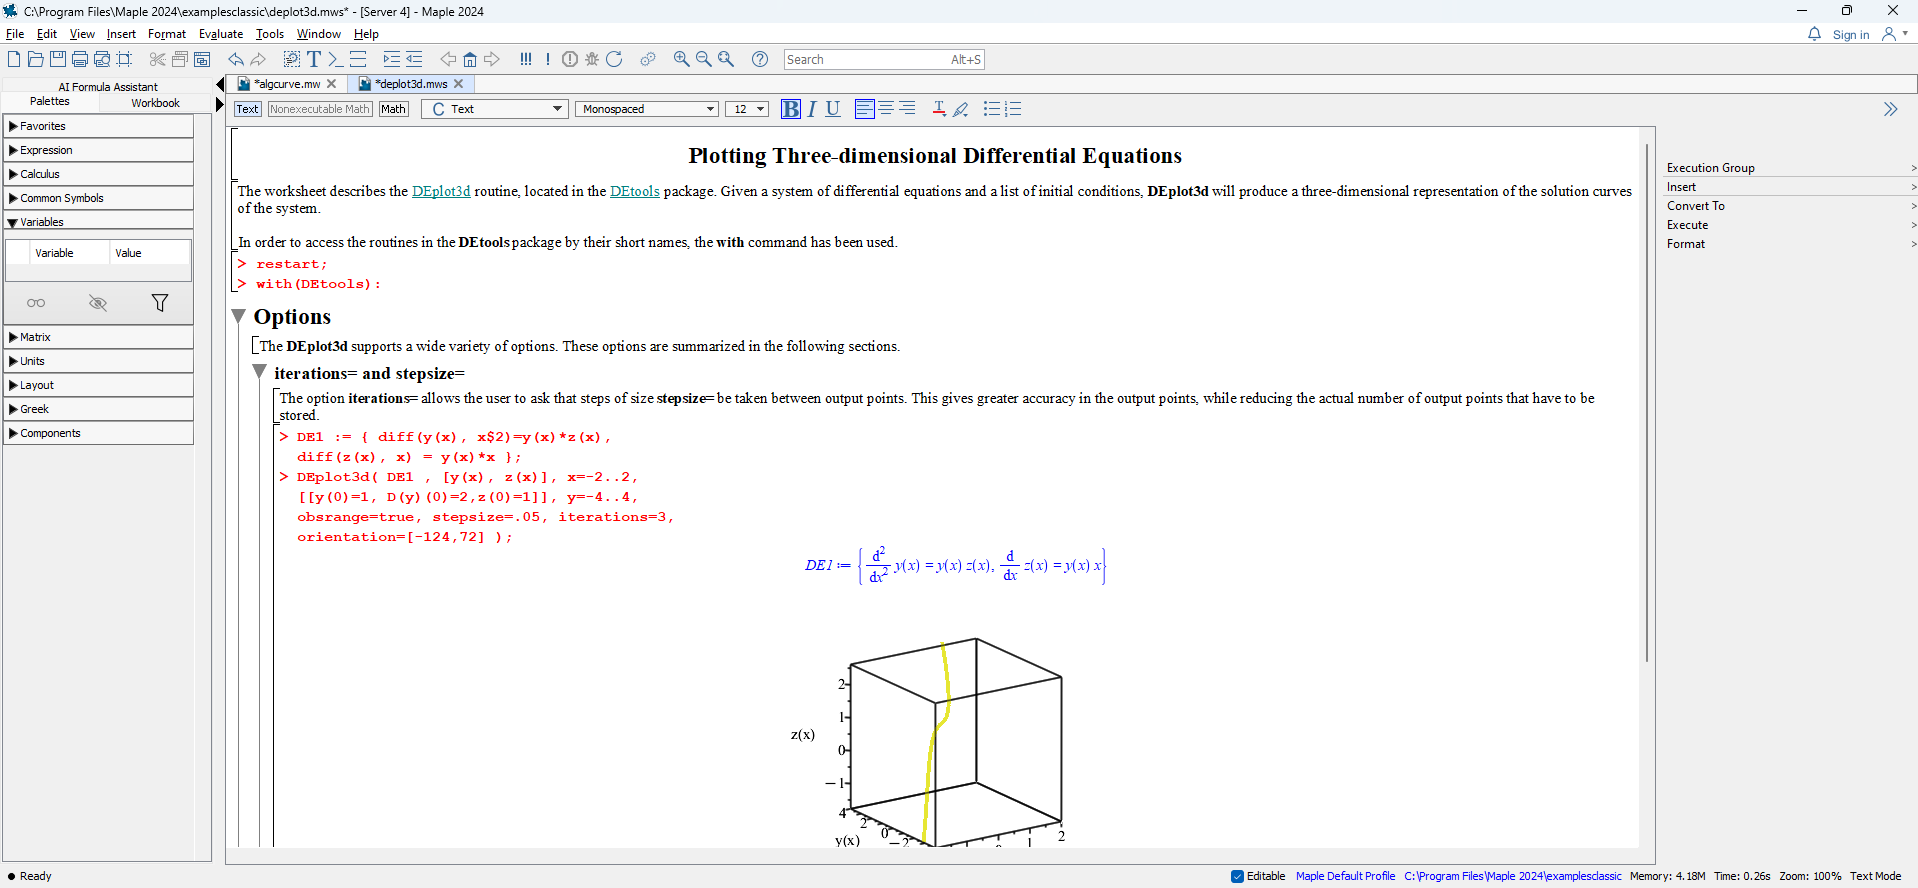This screenshot has width=1918, height=888.
Task: Expand the Matrix palette
Action: 98,337
